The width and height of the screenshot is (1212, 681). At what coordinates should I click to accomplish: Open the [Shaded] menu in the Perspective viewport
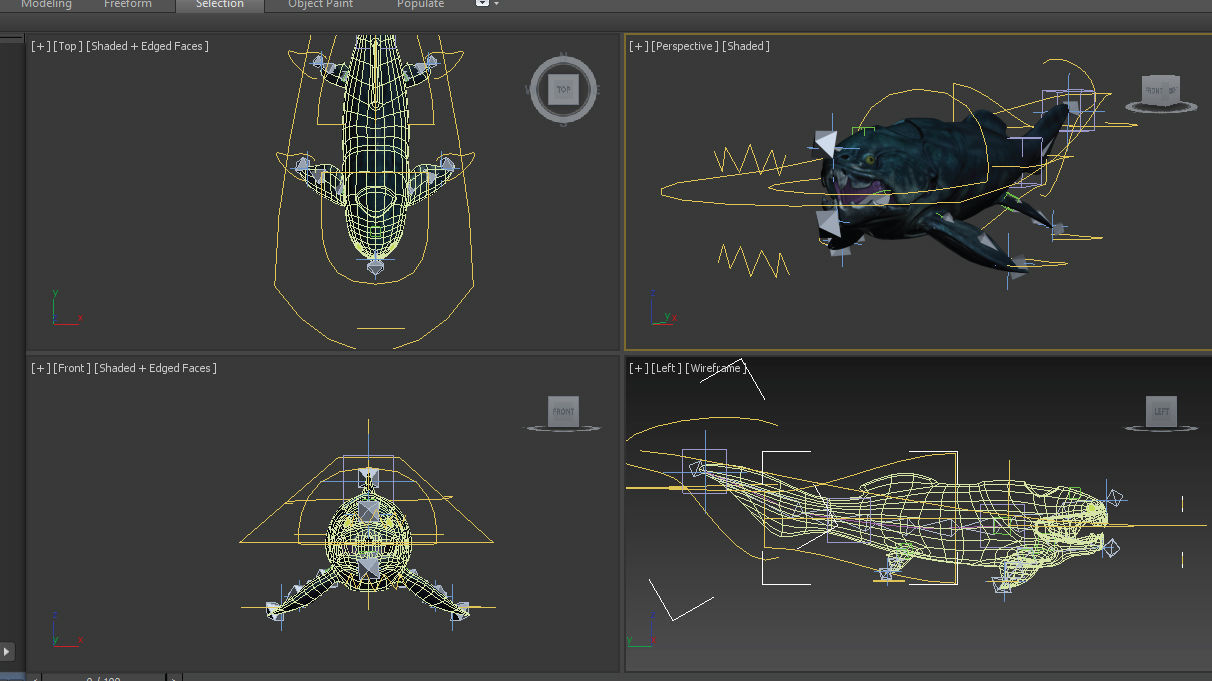point(746,46)
